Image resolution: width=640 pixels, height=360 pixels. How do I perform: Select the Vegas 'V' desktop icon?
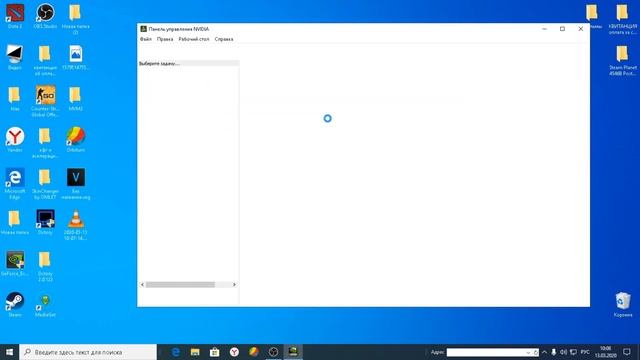(x=76, y=184)
